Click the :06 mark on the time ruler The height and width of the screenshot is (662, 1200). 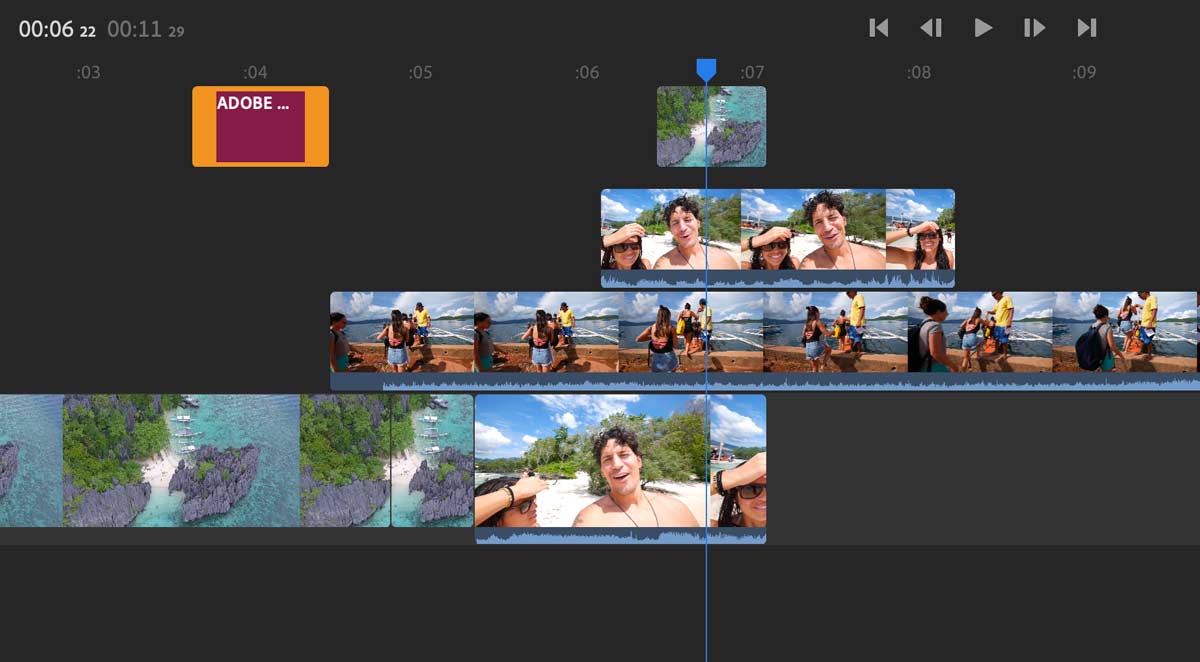[587, 72]
